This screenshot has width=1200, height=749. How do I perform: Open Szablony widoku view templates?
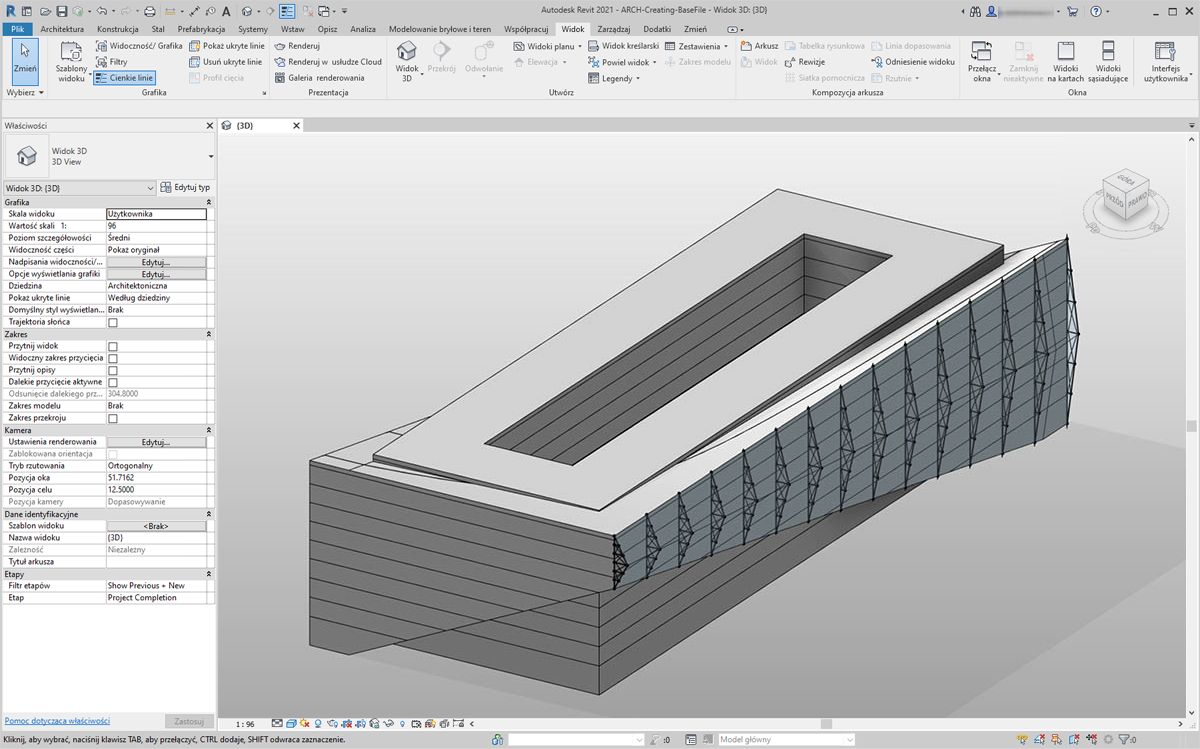[x=71, y=62]
